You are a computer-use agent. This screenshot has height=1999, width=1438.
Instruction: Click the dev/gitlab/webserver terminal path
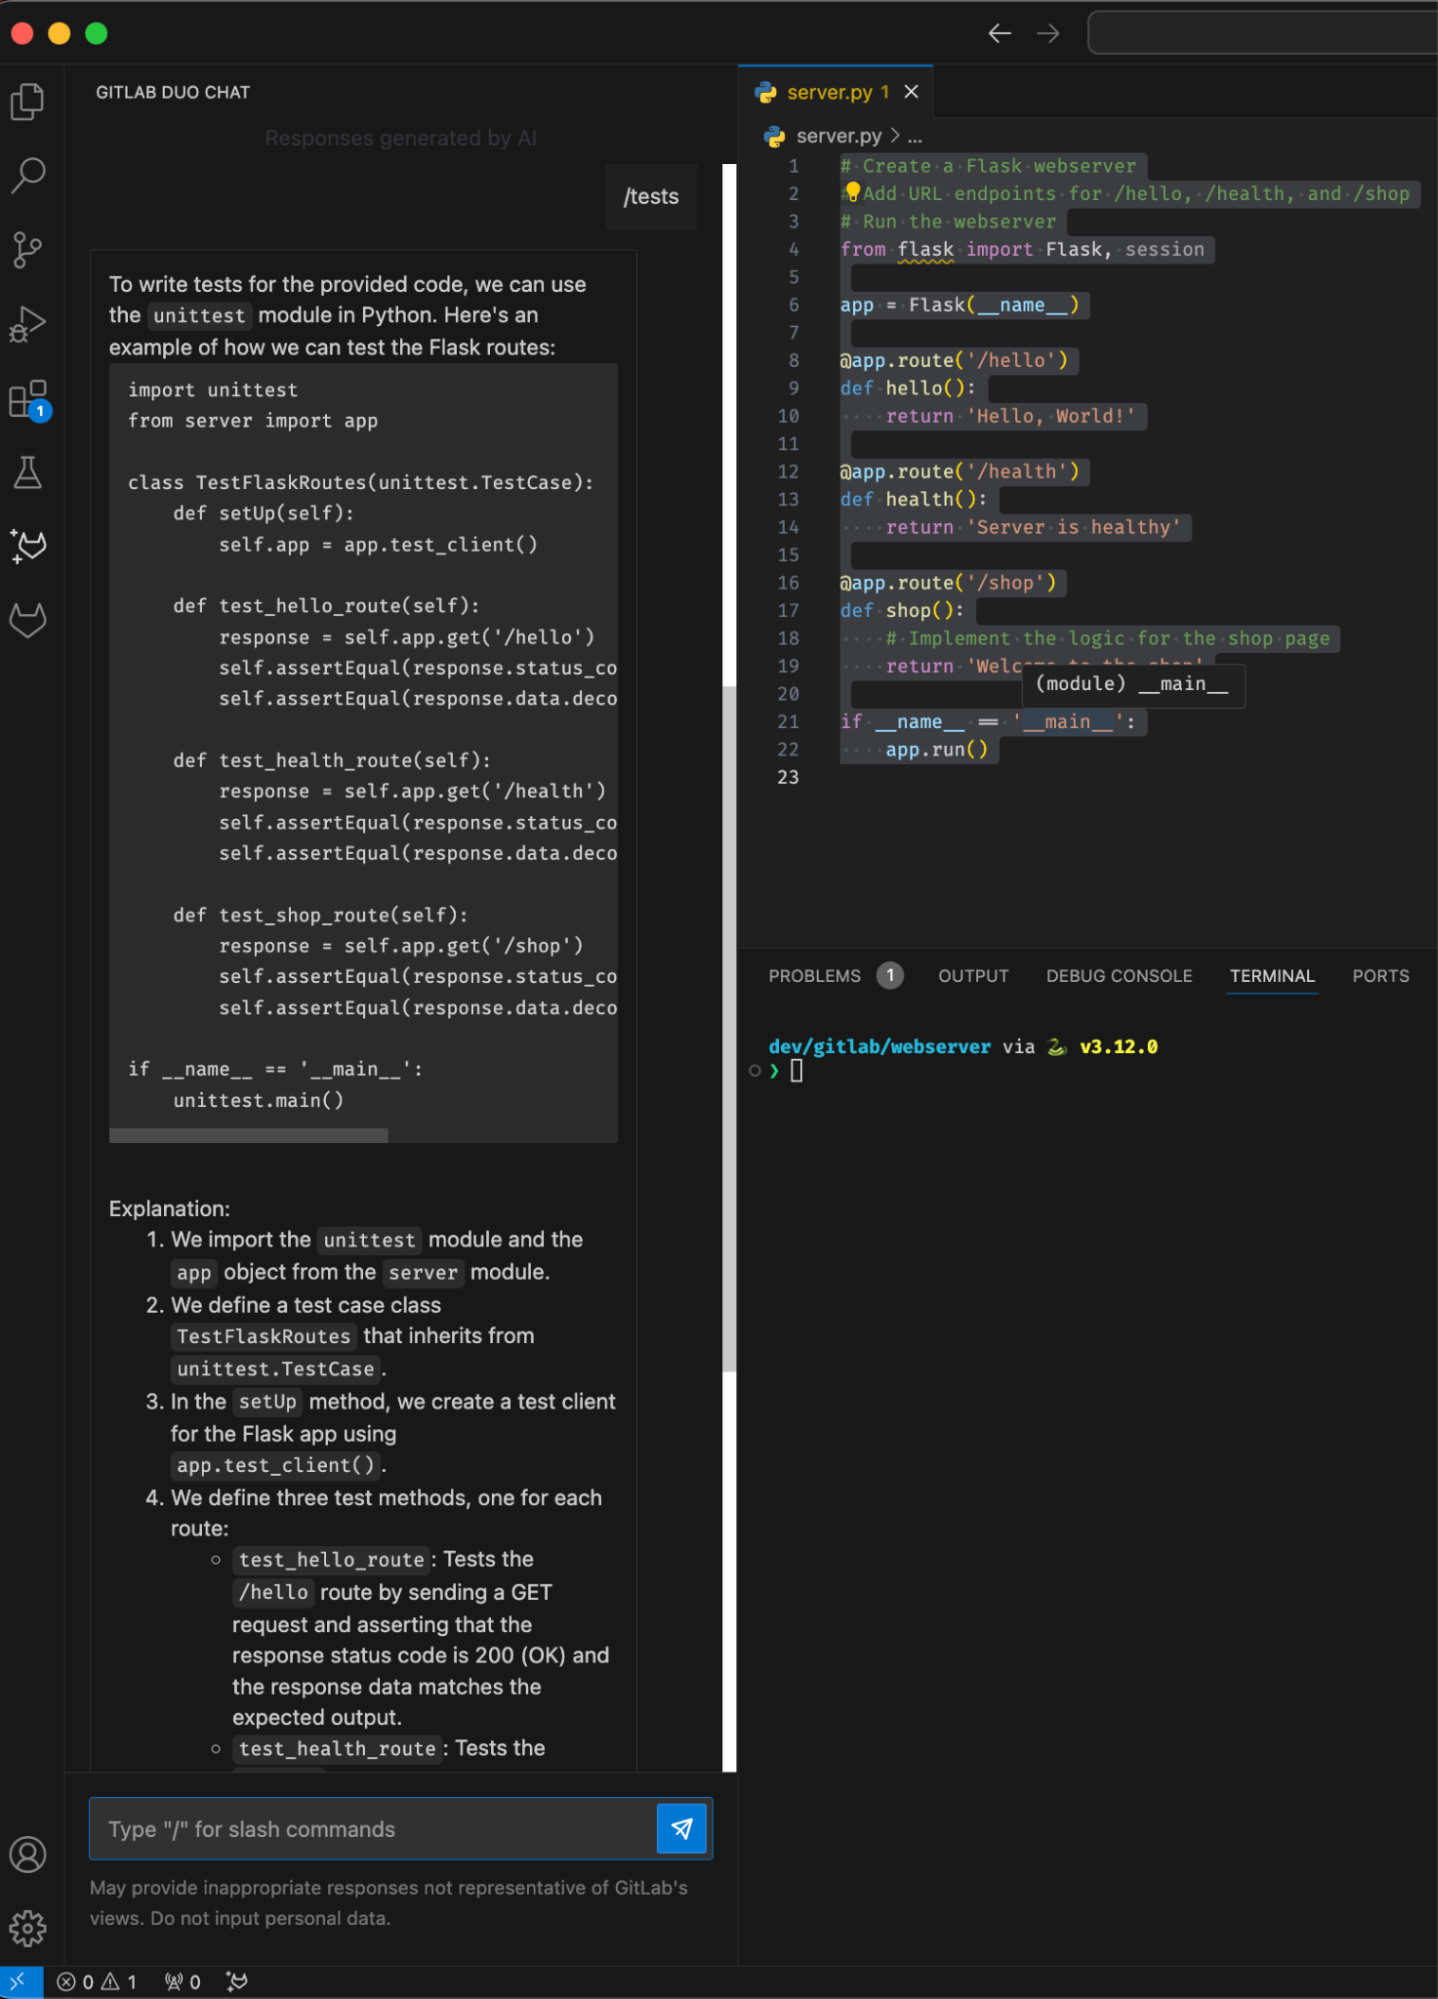click(879, 1047)
